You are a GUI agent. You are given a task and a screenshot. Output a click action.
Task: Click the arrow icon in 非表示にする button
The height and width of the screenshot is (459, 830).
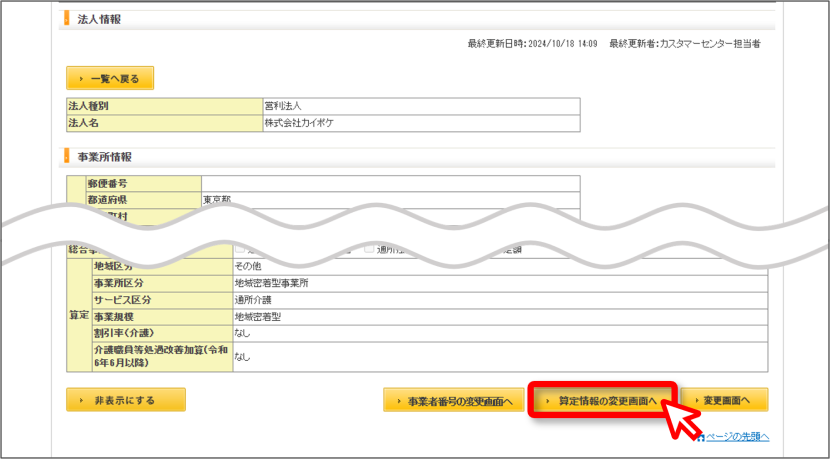tap(81, 400)
